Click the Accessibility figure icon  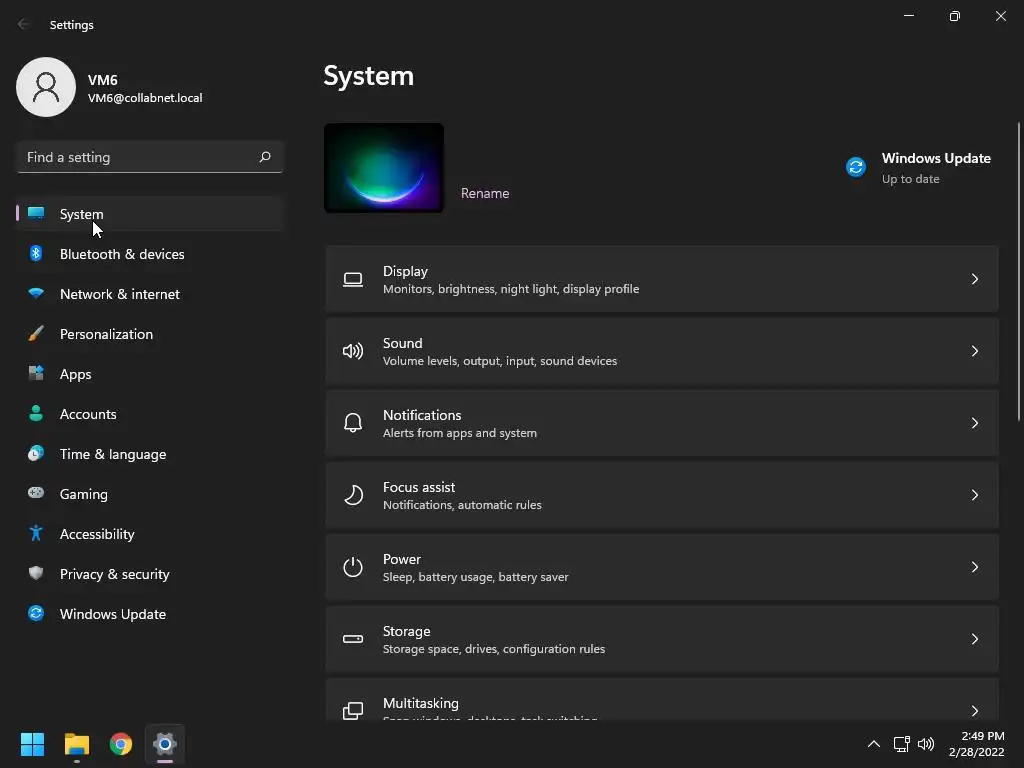(x=36, y=534)
